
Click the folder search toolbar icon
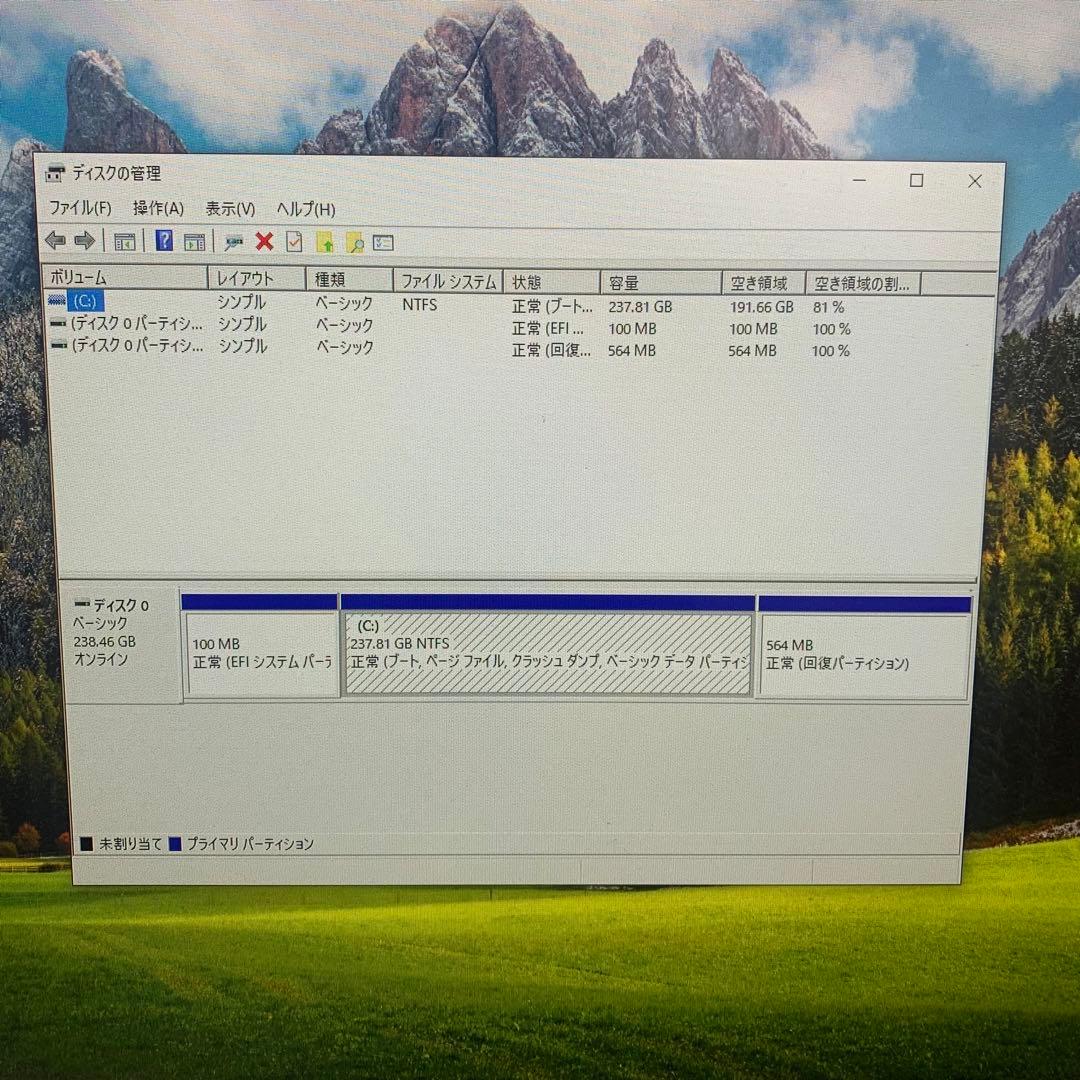click(355, 240)
